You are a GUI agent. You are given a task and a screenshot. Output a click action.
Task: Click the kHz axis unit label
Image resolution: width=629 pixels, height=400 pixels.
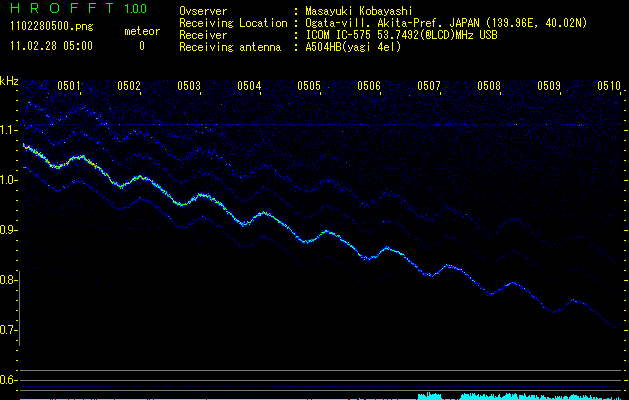9,81
